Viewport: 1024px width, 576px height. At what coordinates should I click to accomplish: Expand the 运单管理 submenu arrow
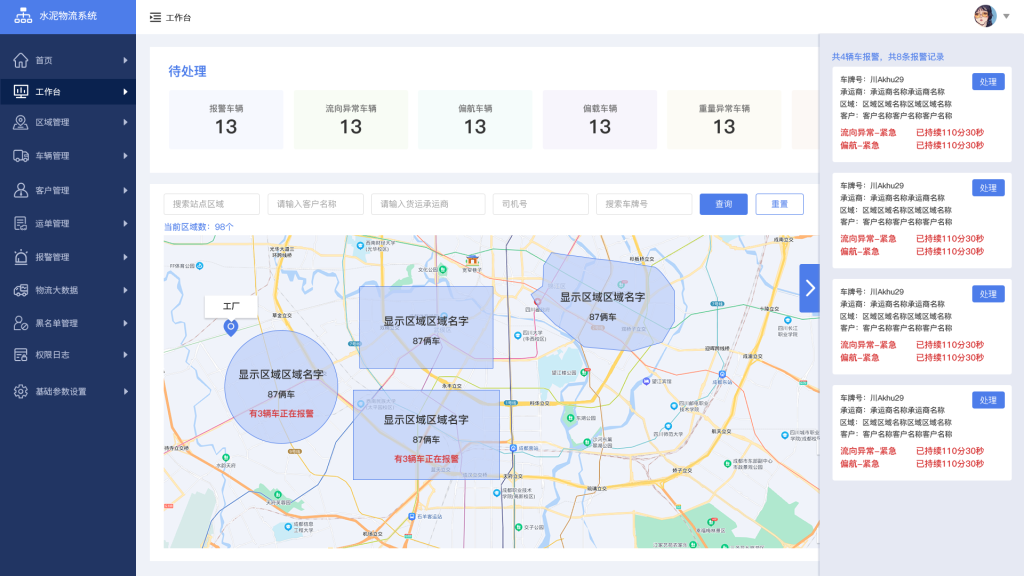125,223
